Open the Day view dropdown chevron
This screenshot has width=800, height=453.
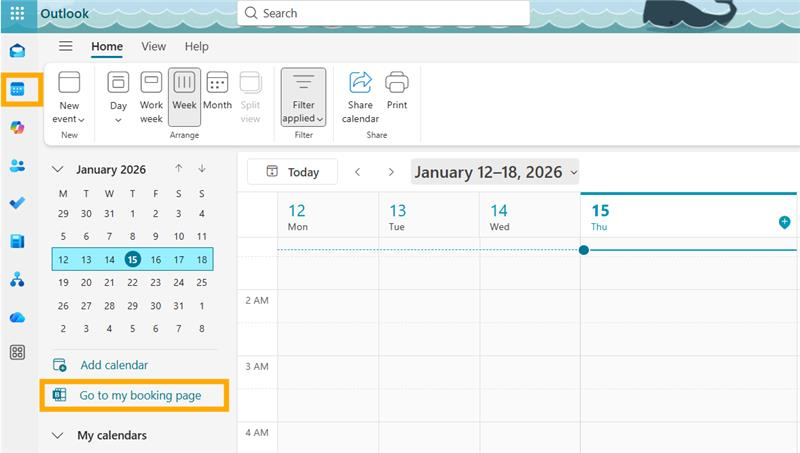118,120
